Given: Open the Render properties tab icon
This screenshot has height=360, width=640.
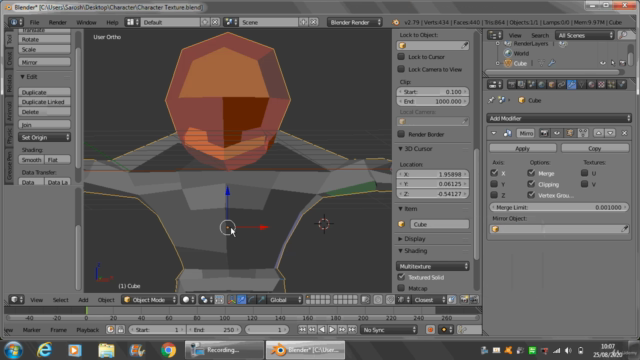Looking at the screenshot, I should pyautogui.click(x=511, y=84).
